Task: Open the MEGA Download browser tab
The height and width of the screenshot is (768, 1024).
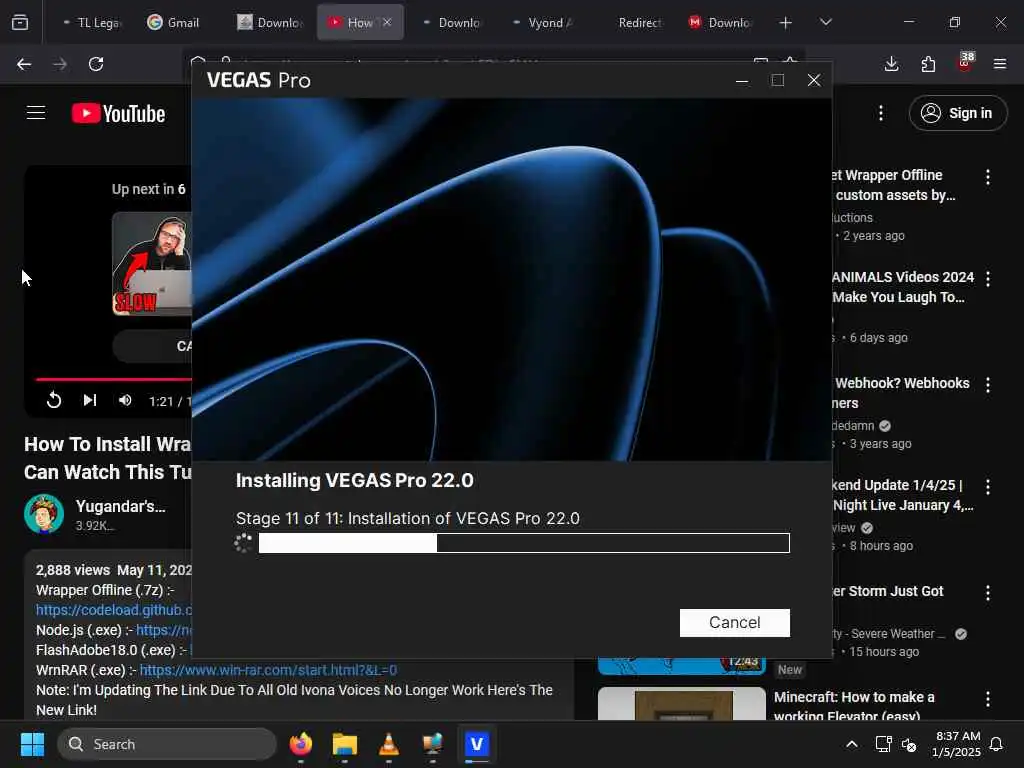Action: (720, 22)
